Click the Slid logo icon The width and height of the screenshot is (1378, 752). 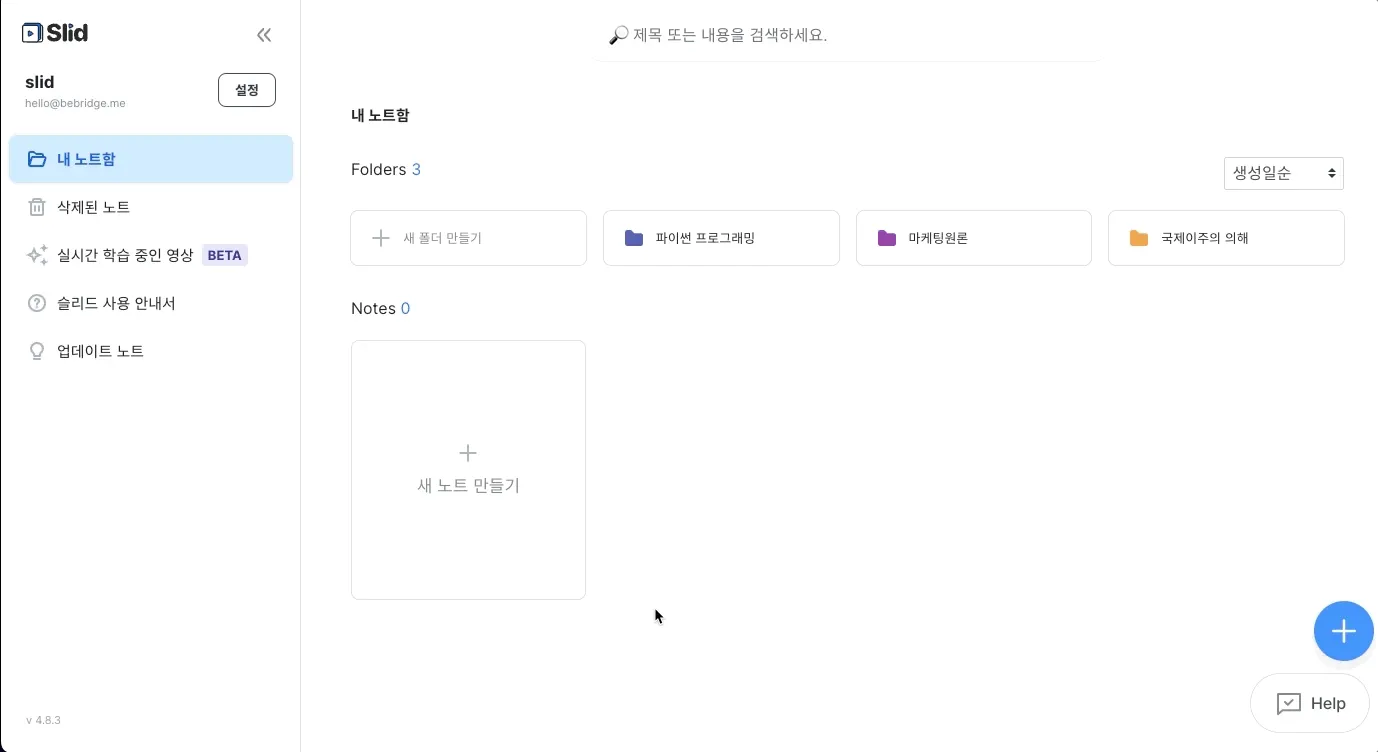coord(33,33)
